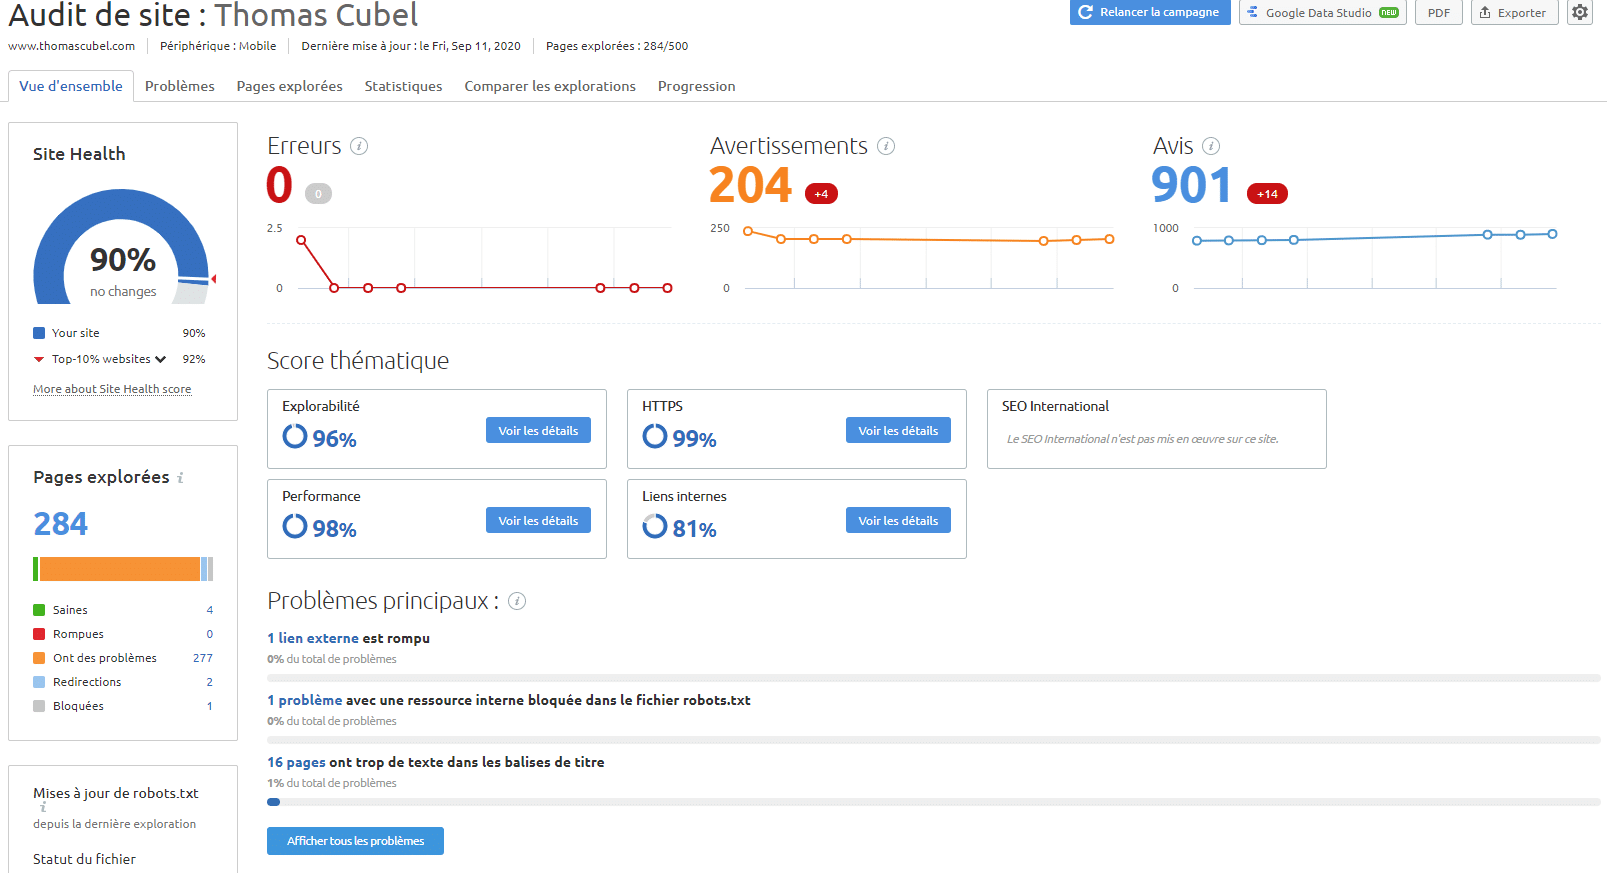Image resolution: width=1607 pixels, height=873 pixels.
Task: Click the +4 warnings change badge
Action: pos(821,194)
